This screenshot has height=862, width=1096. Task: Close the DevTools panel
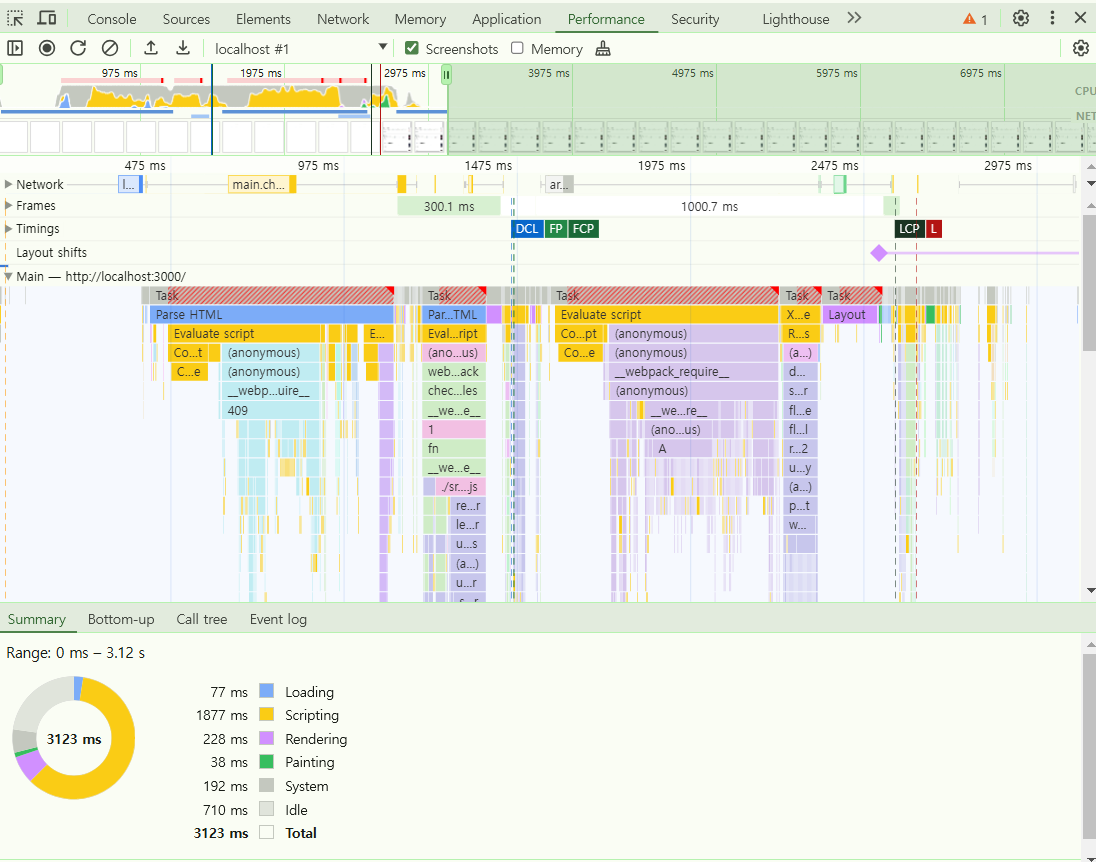pos(1080,18)
